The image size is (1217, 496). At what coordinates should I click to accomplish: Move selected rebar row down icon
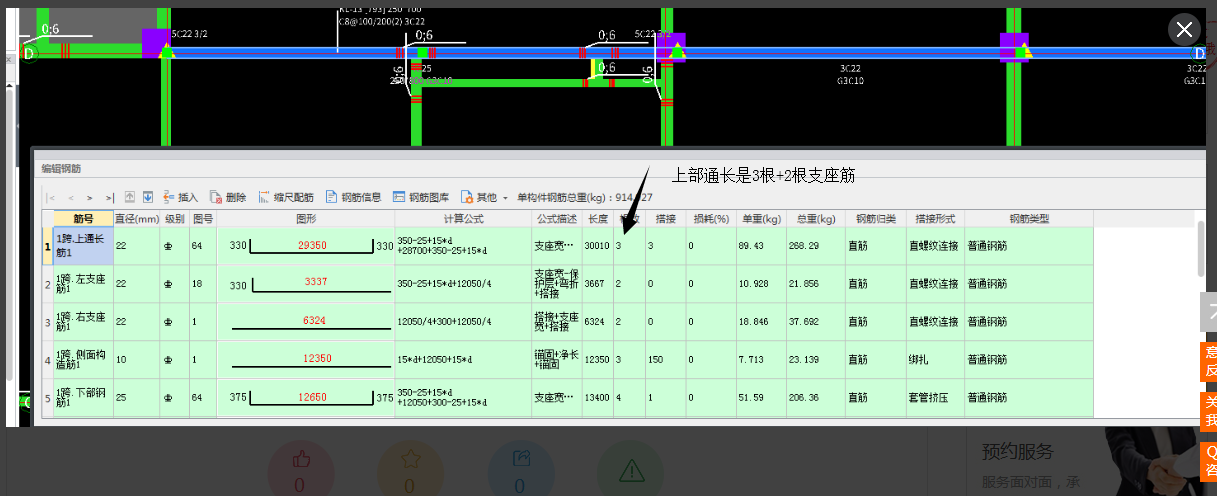147,197
